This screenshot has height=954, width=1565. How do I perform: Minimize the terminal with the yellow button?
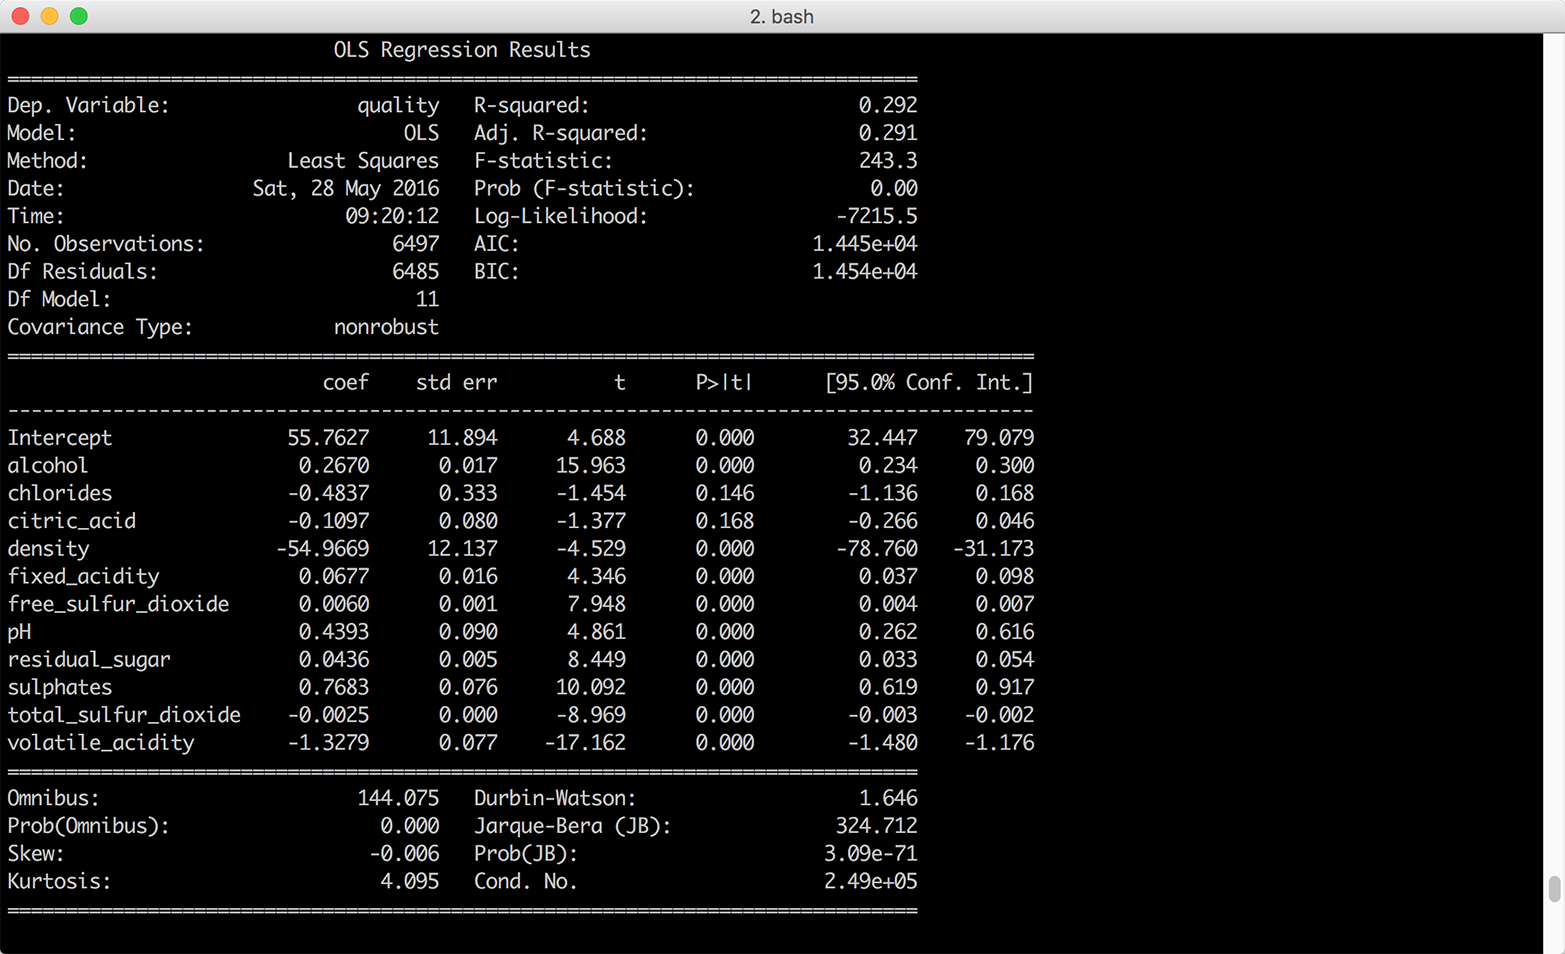[49, 16]
